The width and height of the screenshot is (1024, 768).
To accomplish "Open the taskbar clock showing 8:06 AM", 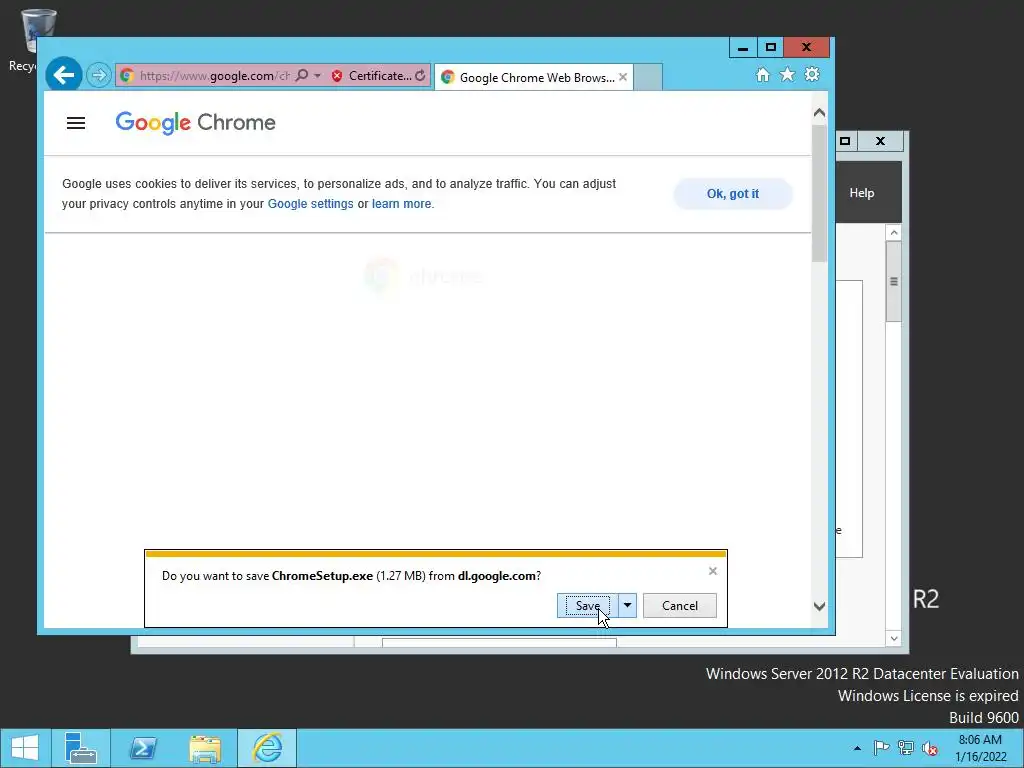I will coord(980,748).
